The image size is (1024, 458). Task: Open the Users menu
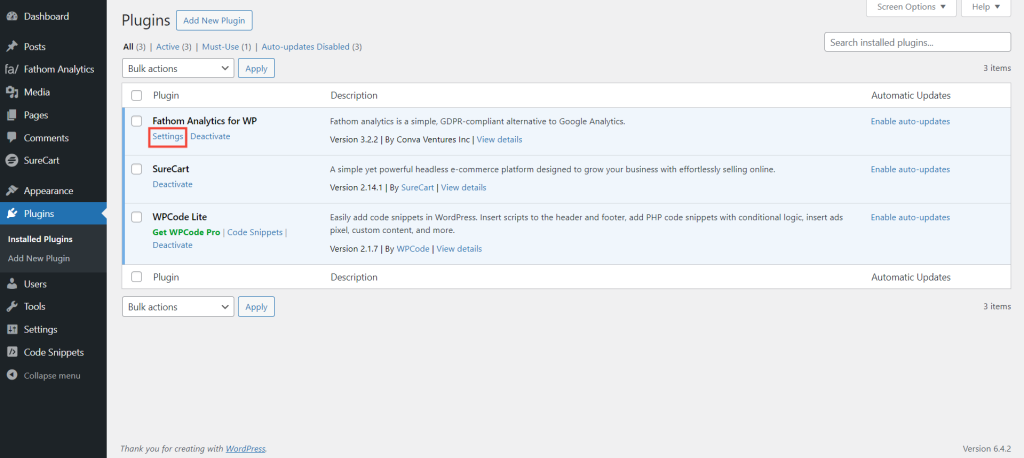tap(35, 284)
